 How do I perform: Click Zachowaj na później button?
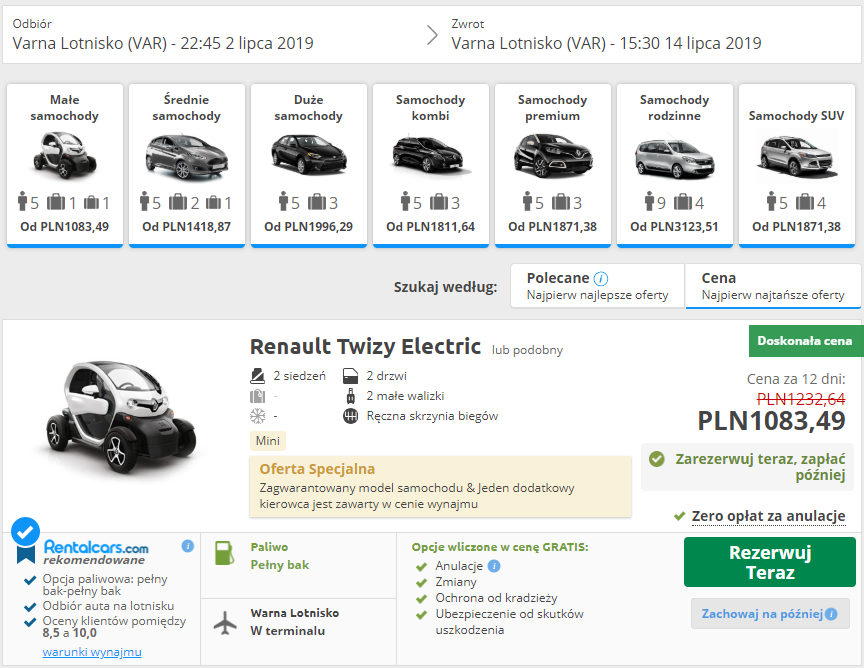point(770,613)
